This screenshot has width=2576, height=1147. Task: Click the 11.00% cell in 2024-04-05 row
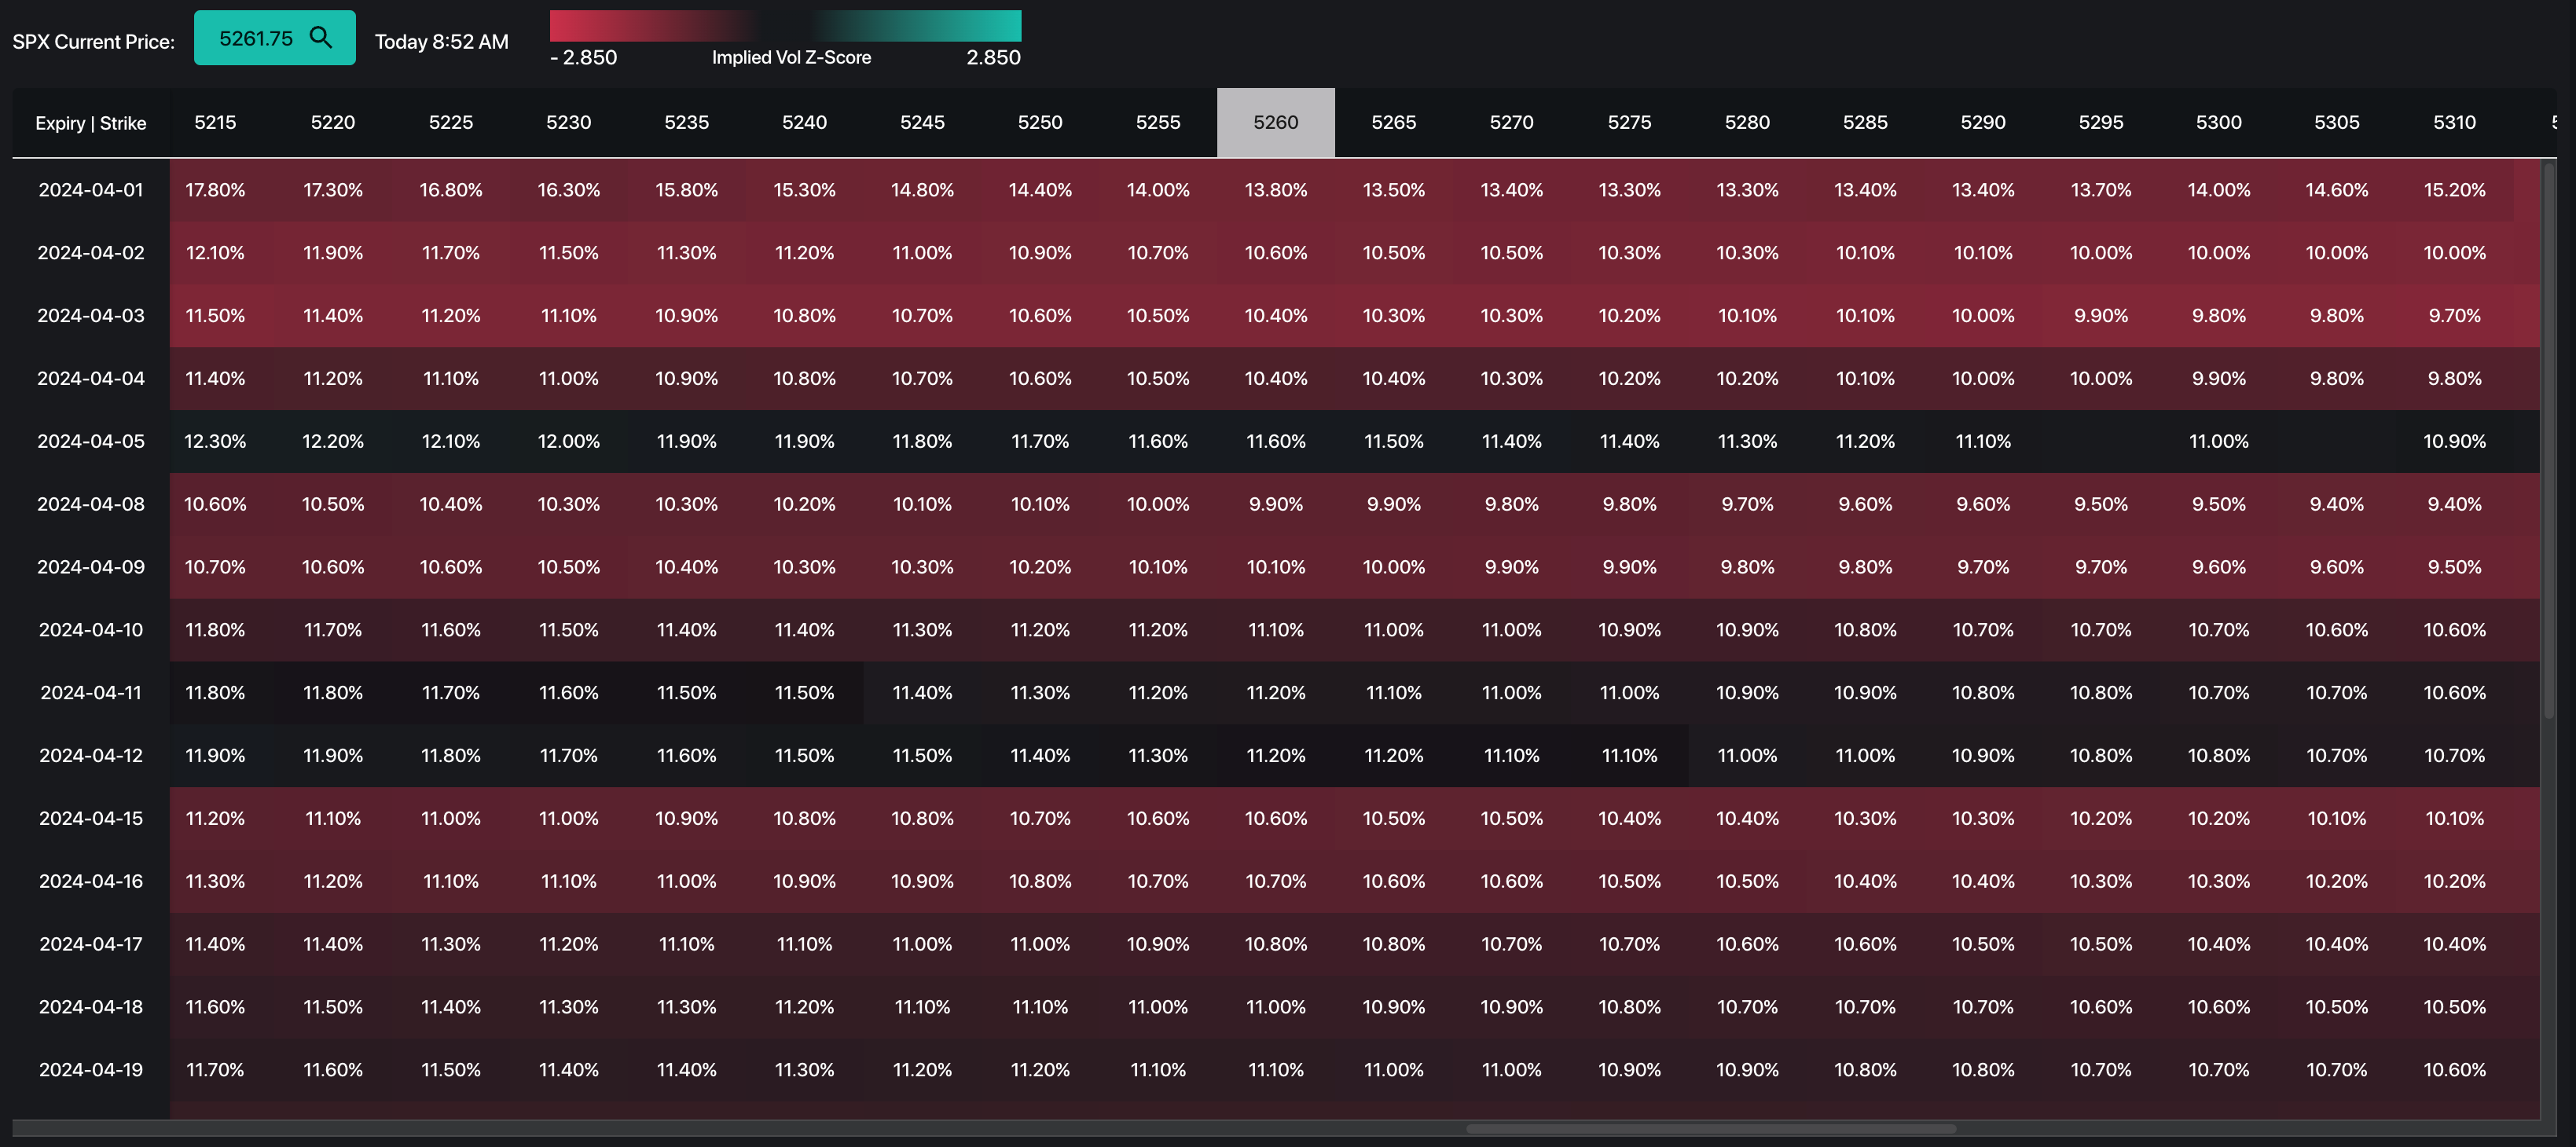(x=2218, y=441)
